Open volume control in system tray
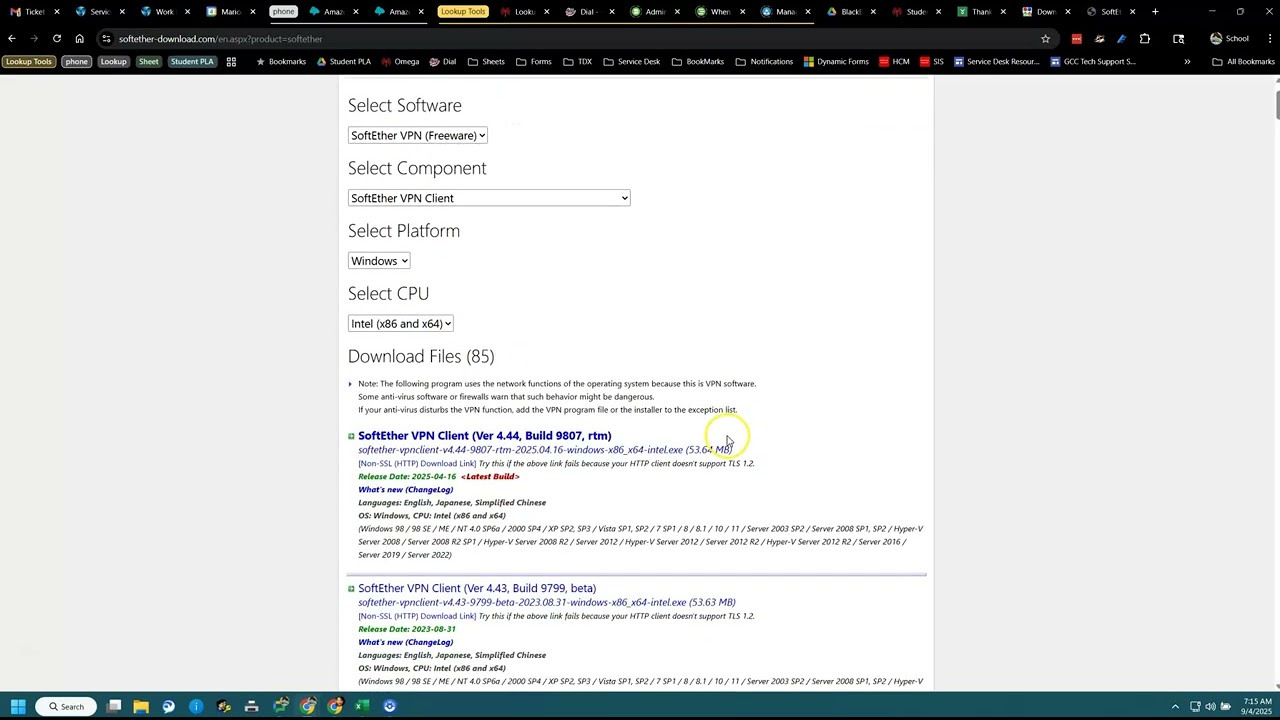Viewport: 1280px width, 720px height. click(x=1210, y=706)
